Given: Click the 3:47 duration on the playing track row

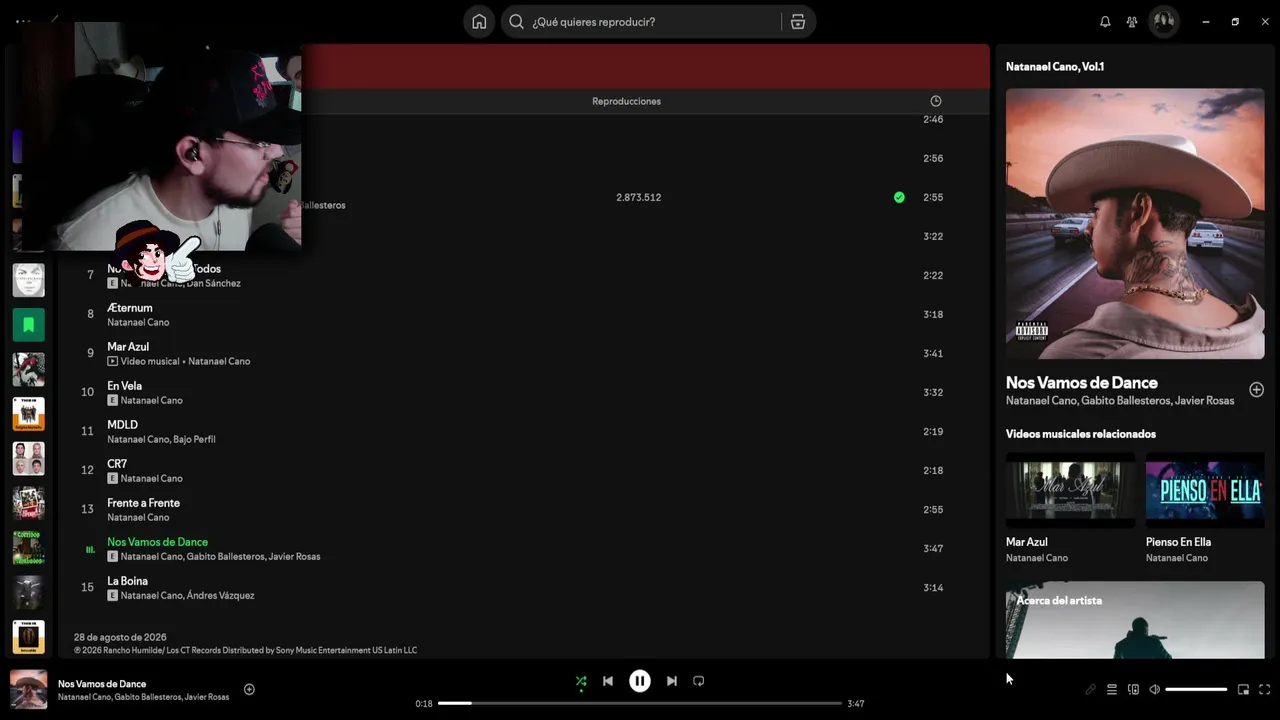Looking at the screenshot, I should point(933,548).
